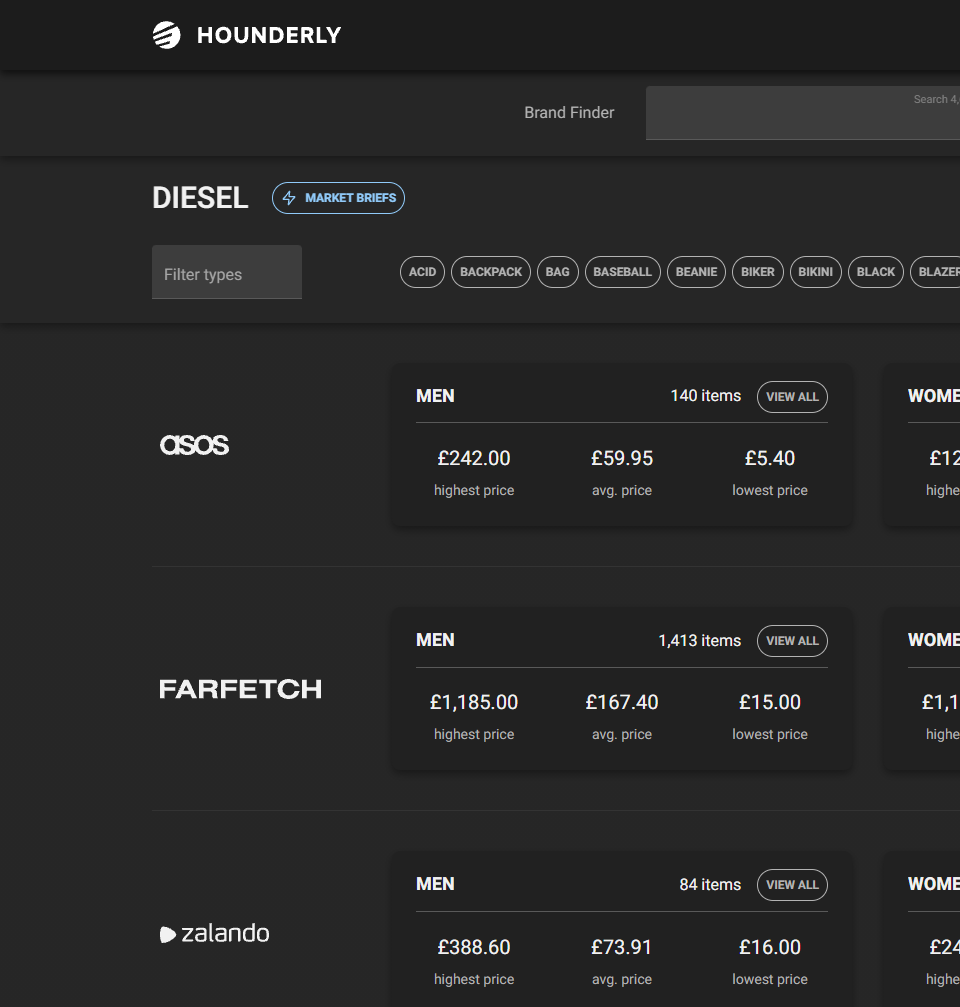
Task: Click ASOS men's average price £59.95
Action: [x=622, y=459]
